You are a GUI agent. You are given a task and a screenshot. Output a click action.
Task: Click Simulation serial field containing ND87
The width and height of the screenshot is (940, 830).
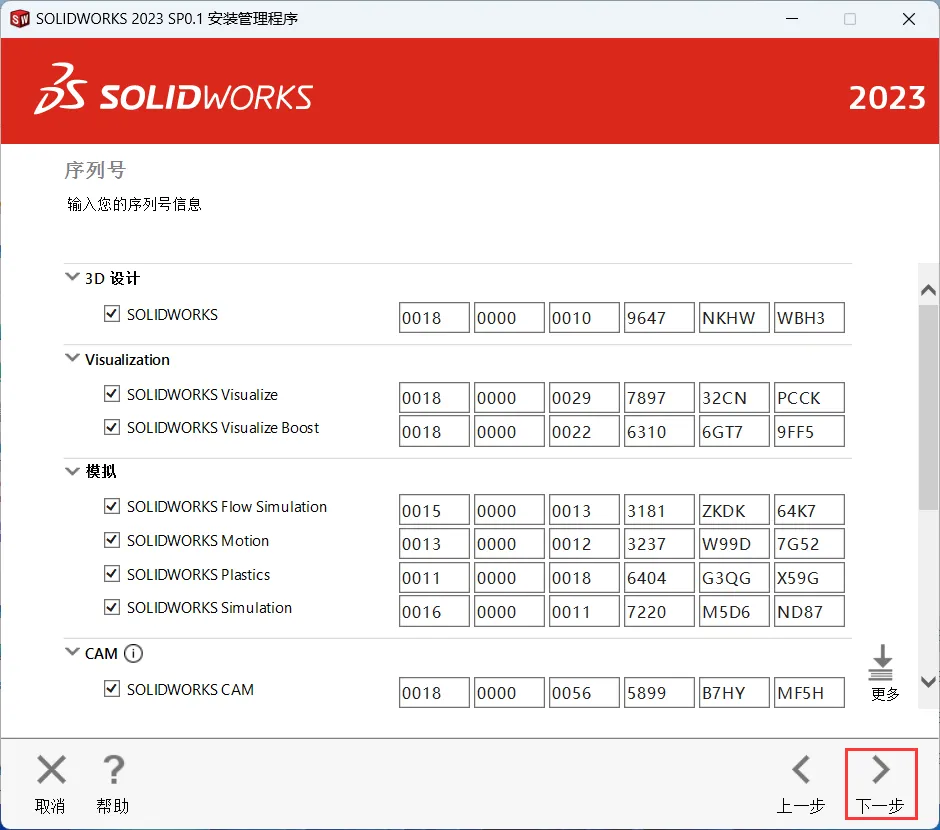point(809,611)
